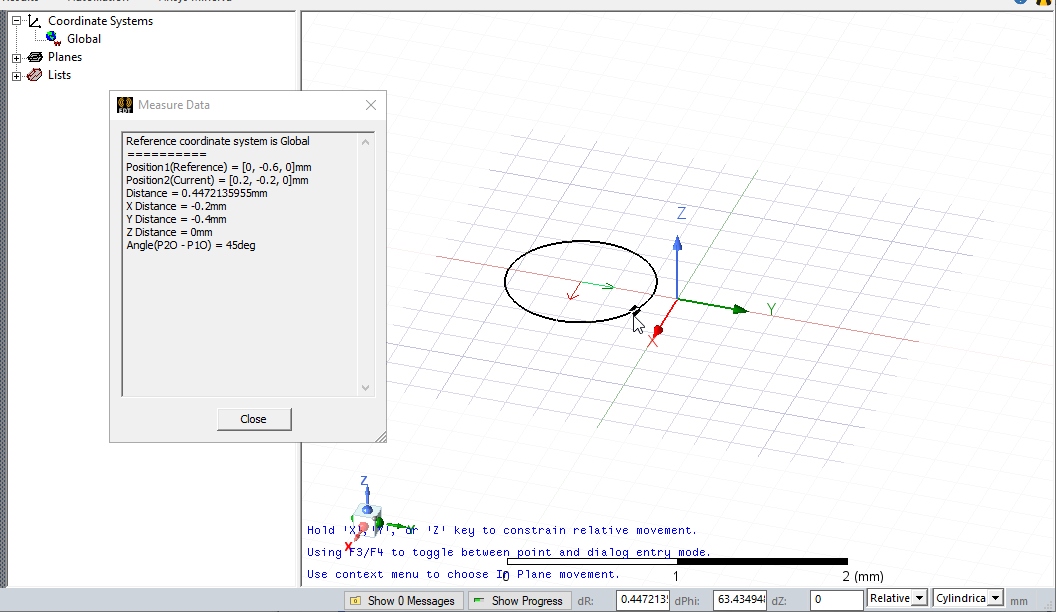Click the dR input field
Screen dimensions: 1056x612
(x=643, y=599)
